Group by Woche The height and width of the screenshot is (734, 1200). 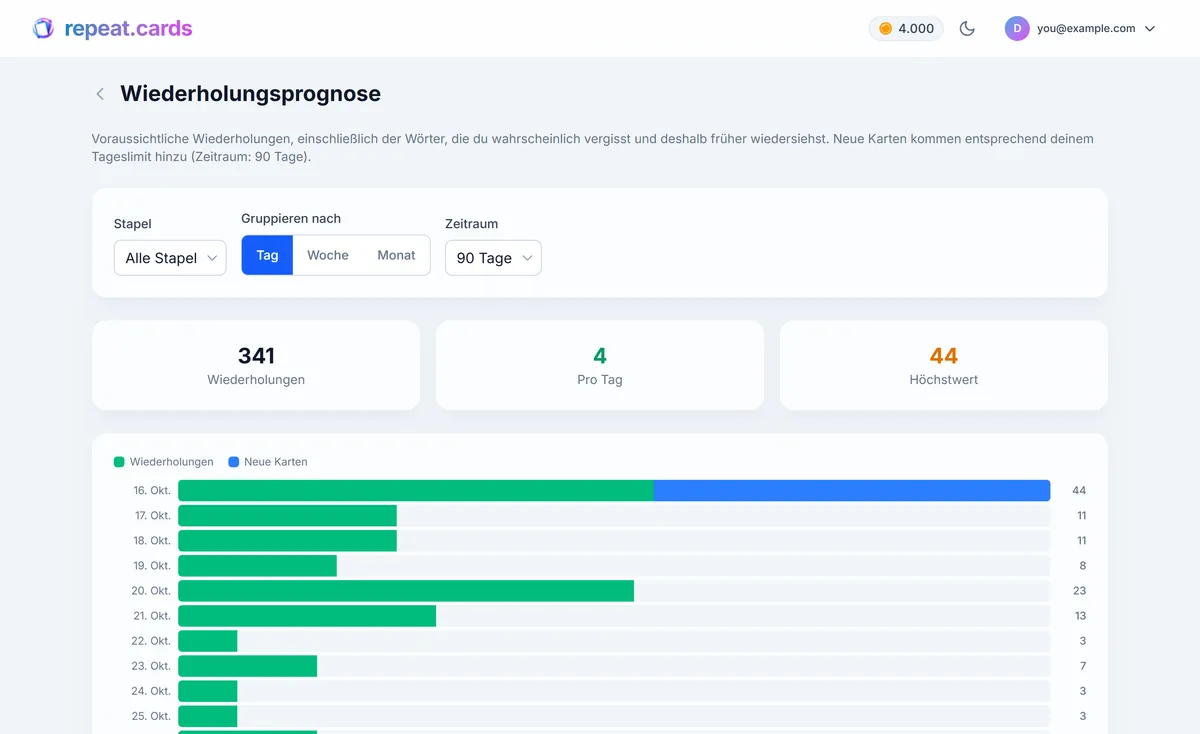328,255
